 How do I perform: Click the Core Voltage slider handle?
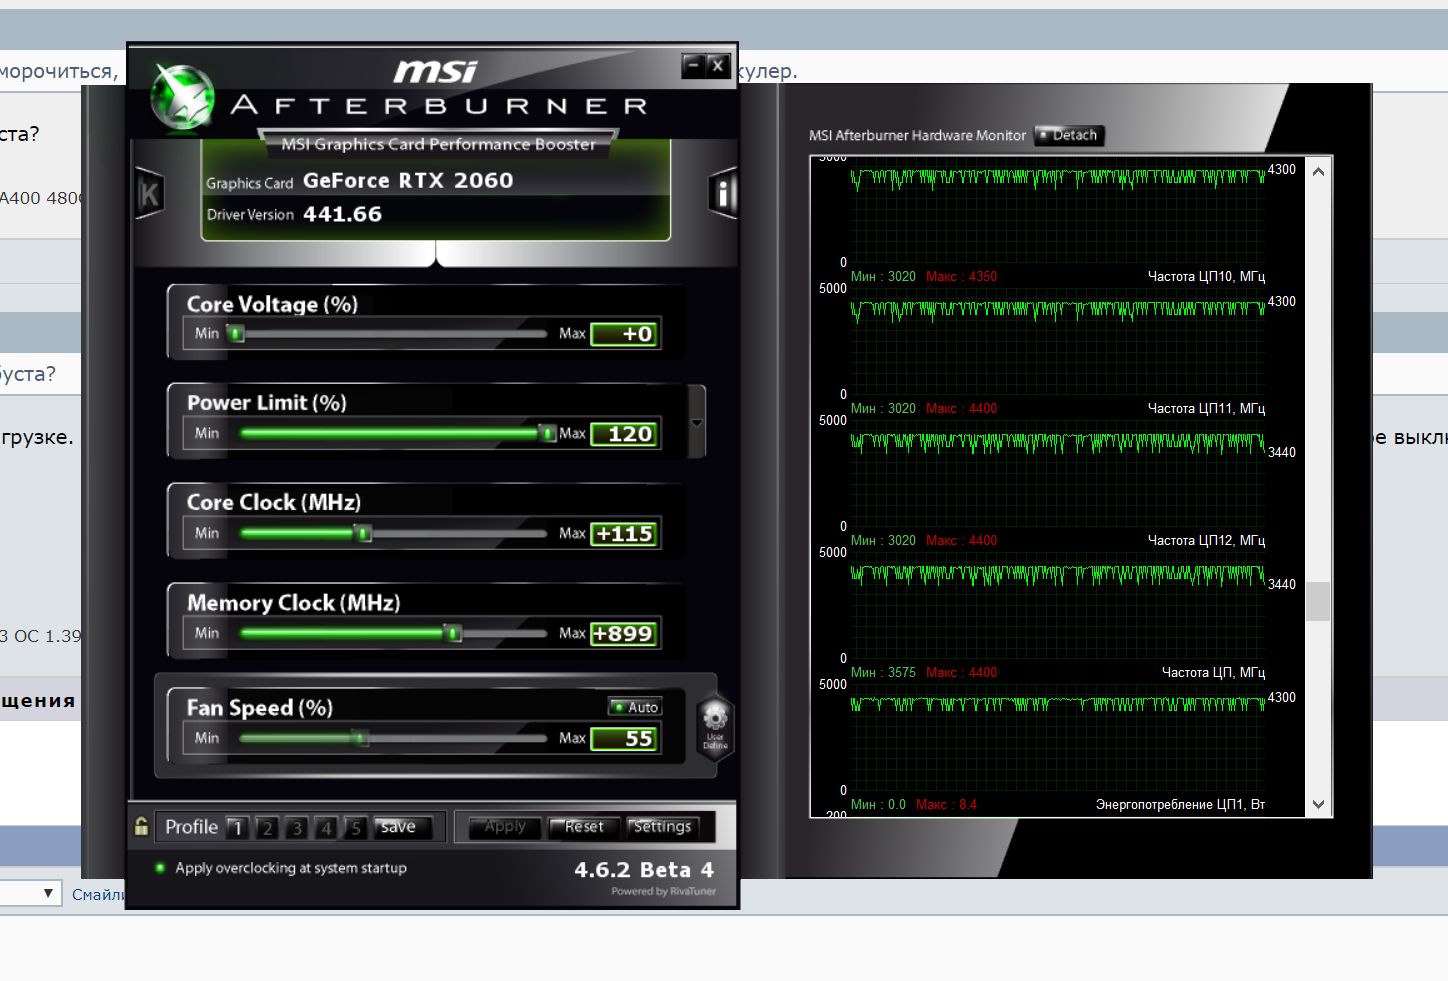pos(237,333)
